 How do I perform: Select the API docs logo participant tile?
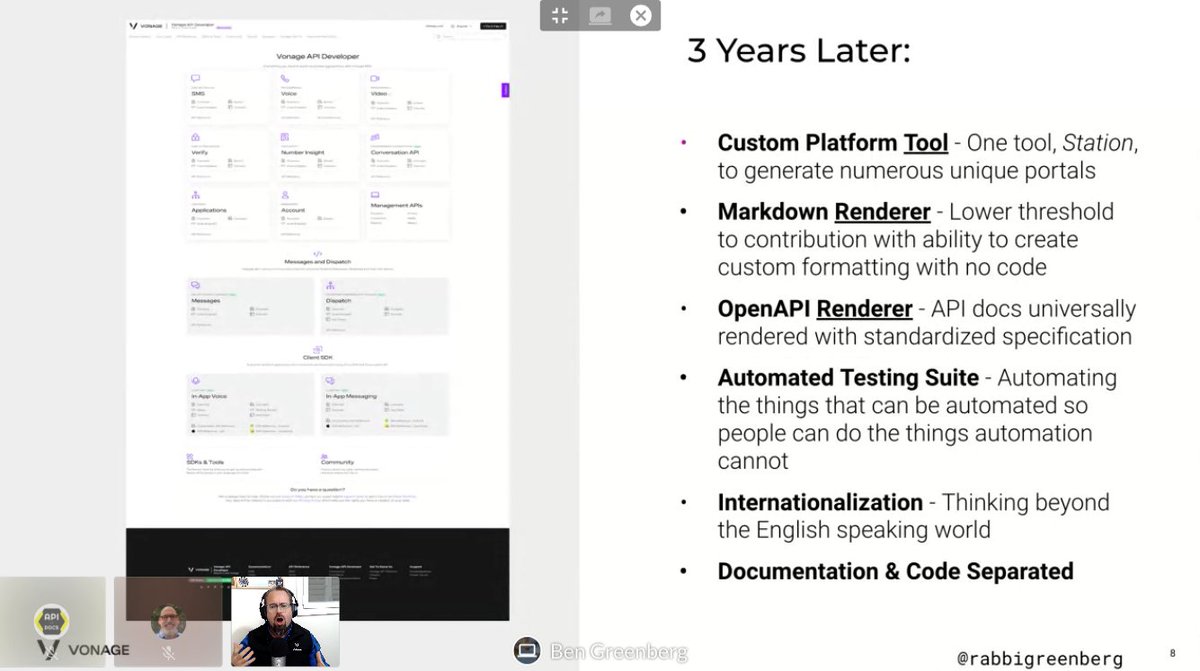(x=52, y=623)
